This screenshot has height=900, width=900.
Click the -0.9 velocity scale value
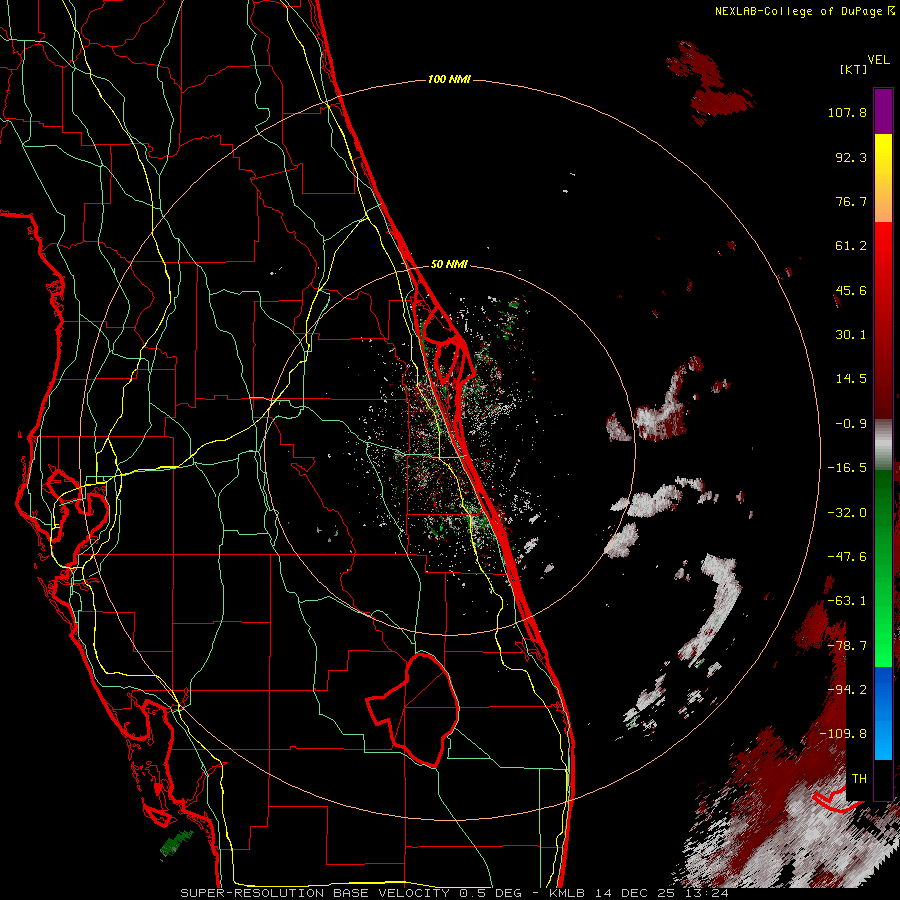click(x=851, y=424)
